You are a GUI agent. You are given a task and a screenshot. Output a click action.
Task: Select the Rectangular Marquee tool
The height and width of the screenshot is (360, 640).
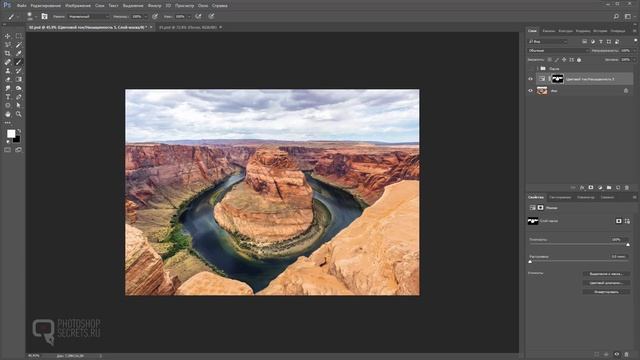(x=18, y=36)
